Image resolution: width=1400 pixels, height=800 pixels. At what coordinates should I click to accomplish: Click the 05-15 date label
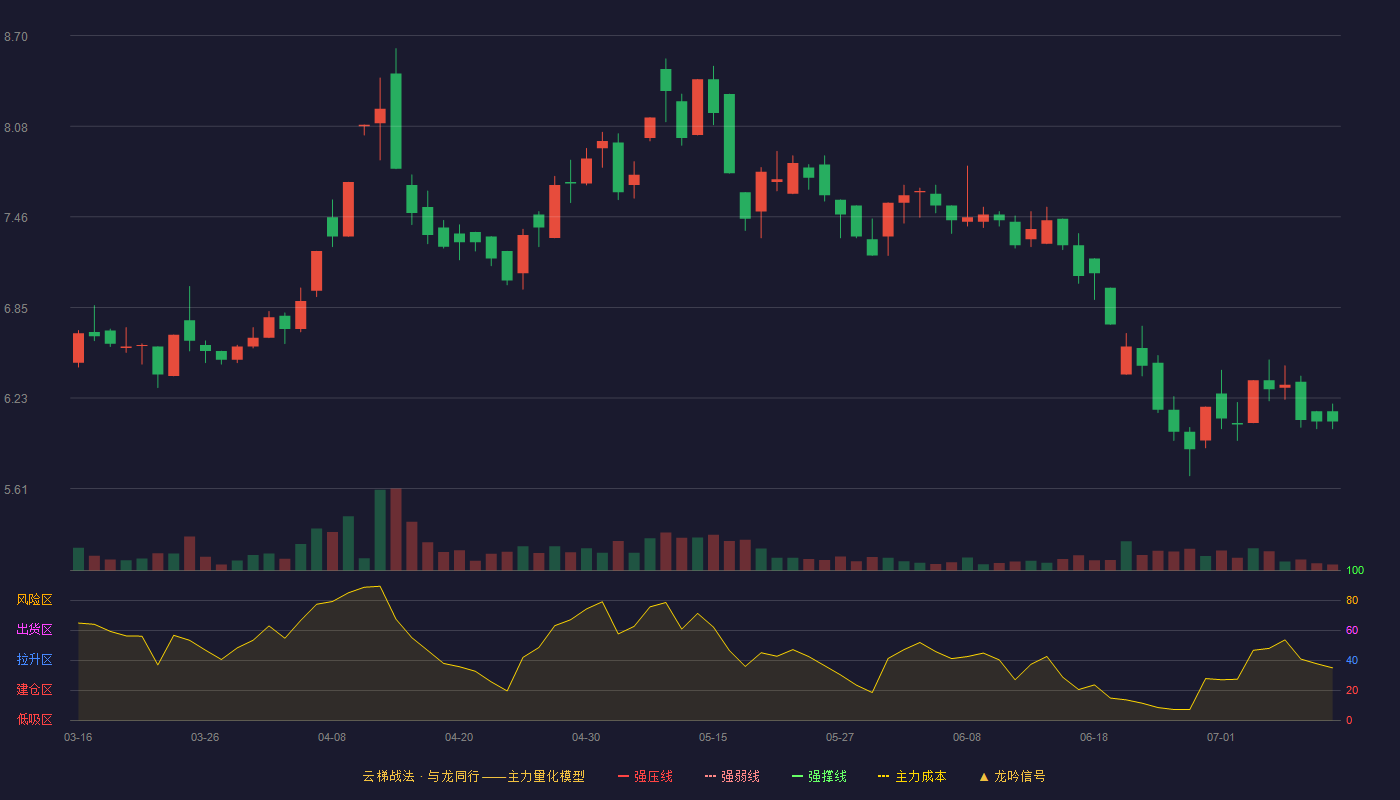(x=713, y=737)
